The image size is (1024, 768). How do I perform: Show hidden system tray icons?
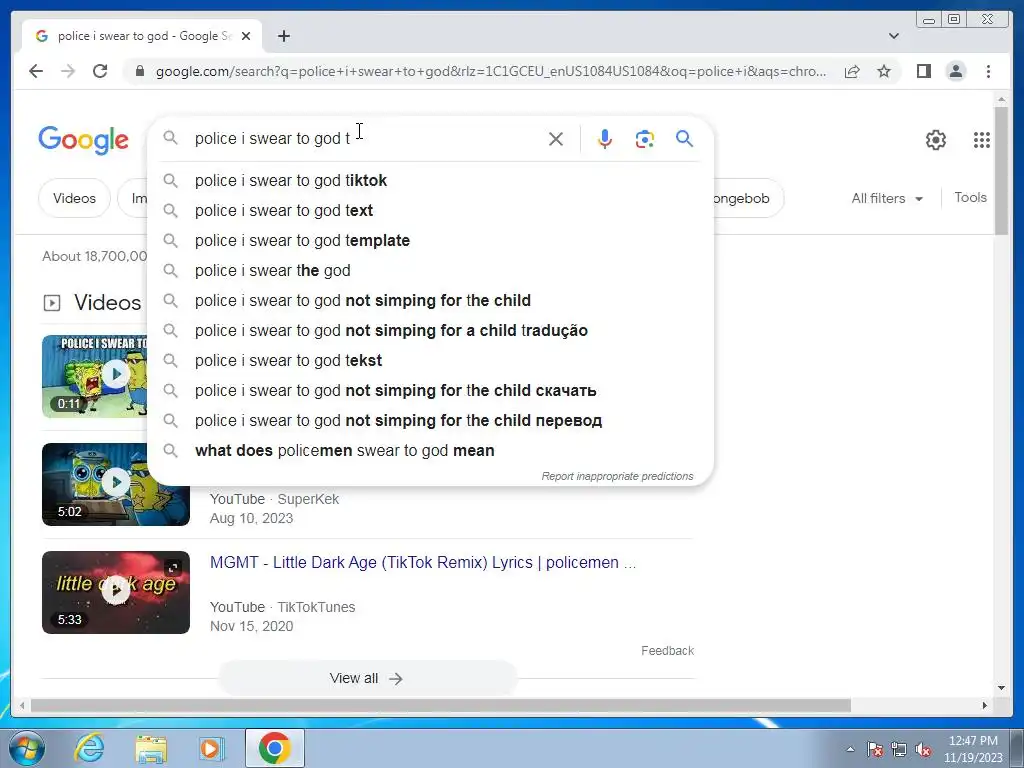point(850,749)
